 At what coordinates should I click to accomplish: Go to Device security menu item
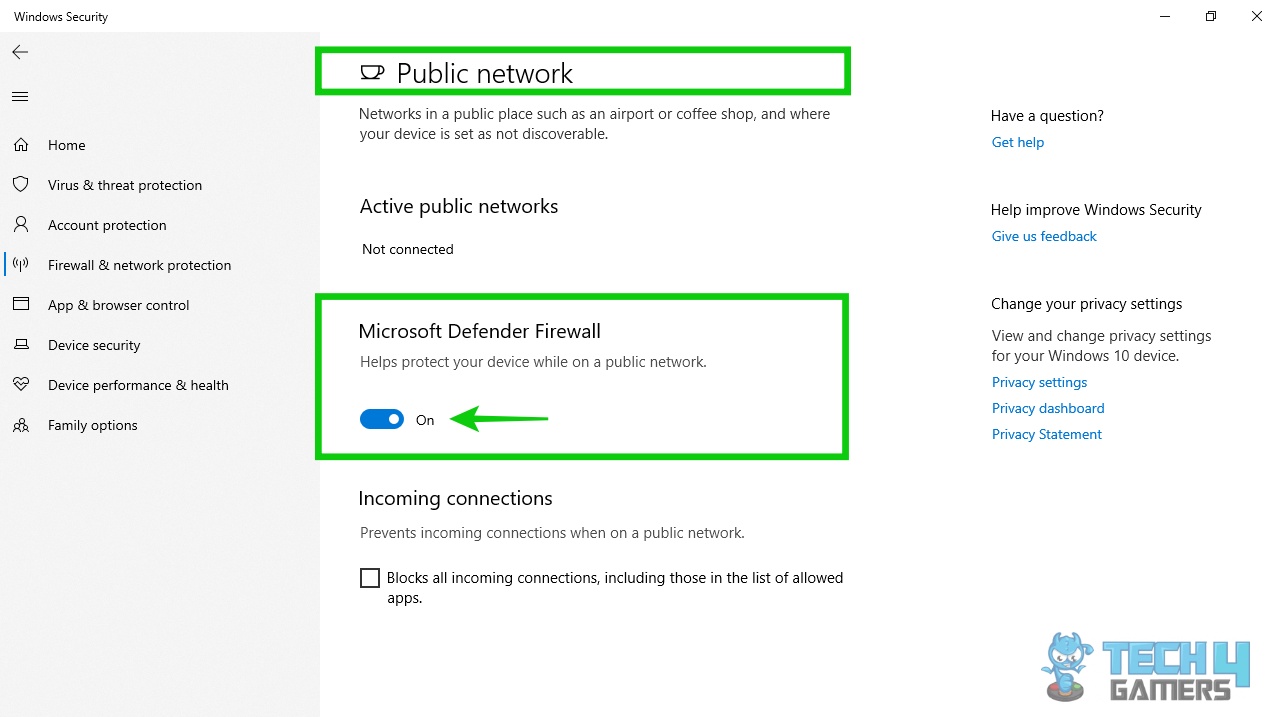(x=94, y=345)
